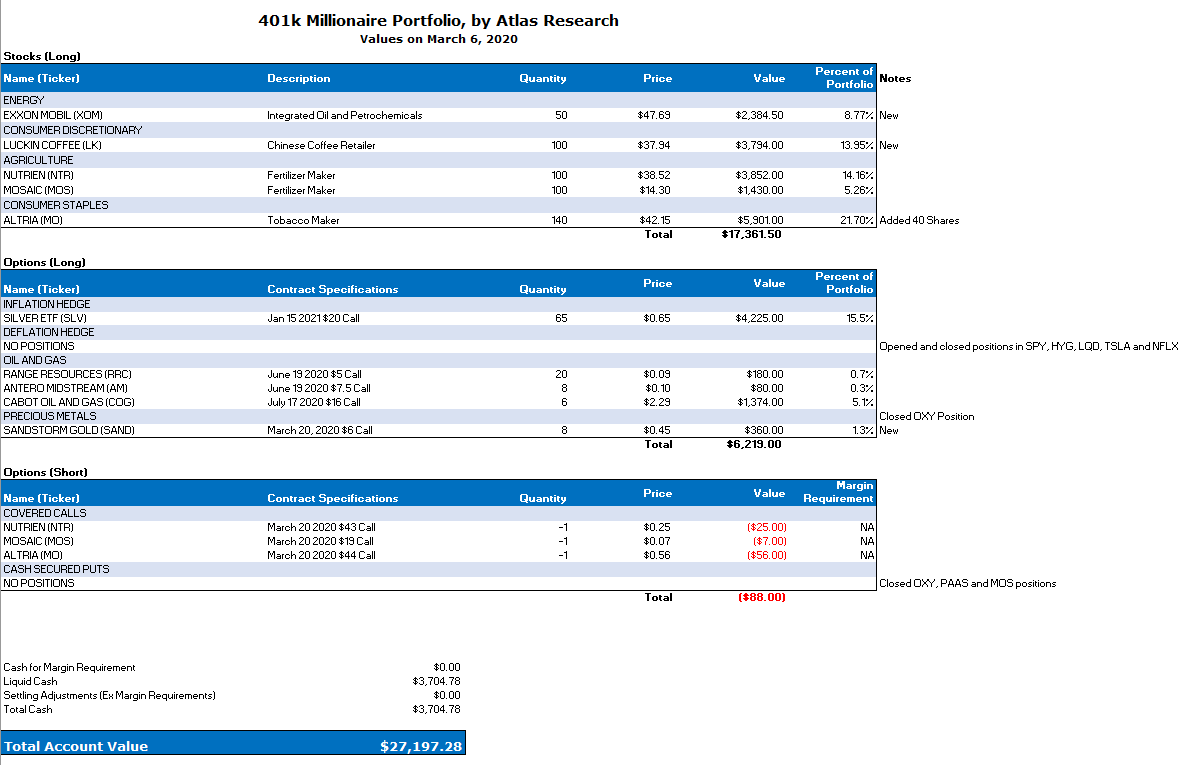The image size is (1195, 765).
Task: Click the Margin Requirement column header
Action: [838, 492]
